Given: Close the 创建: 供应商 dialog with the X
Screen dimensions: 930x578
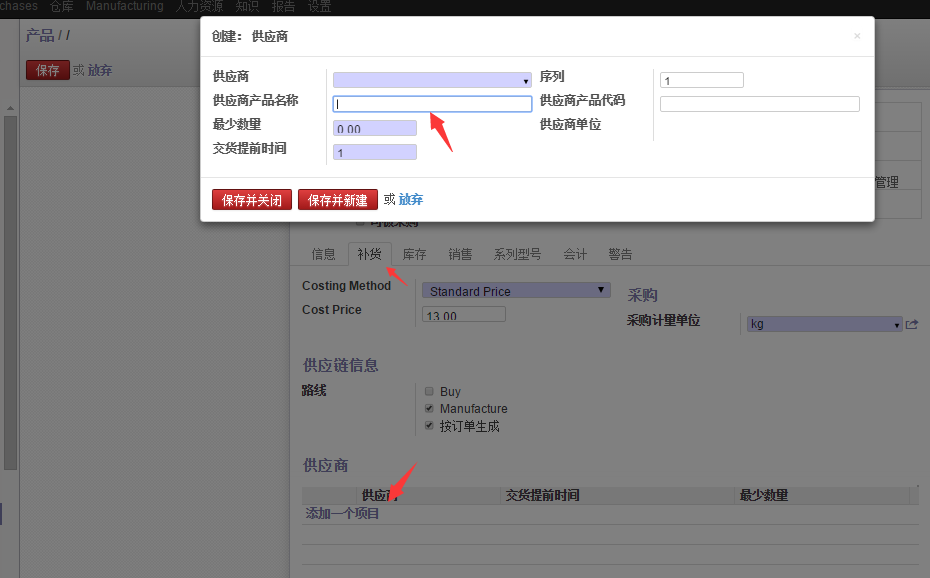Looking at the screenshot, I should (x=856, y=36).
